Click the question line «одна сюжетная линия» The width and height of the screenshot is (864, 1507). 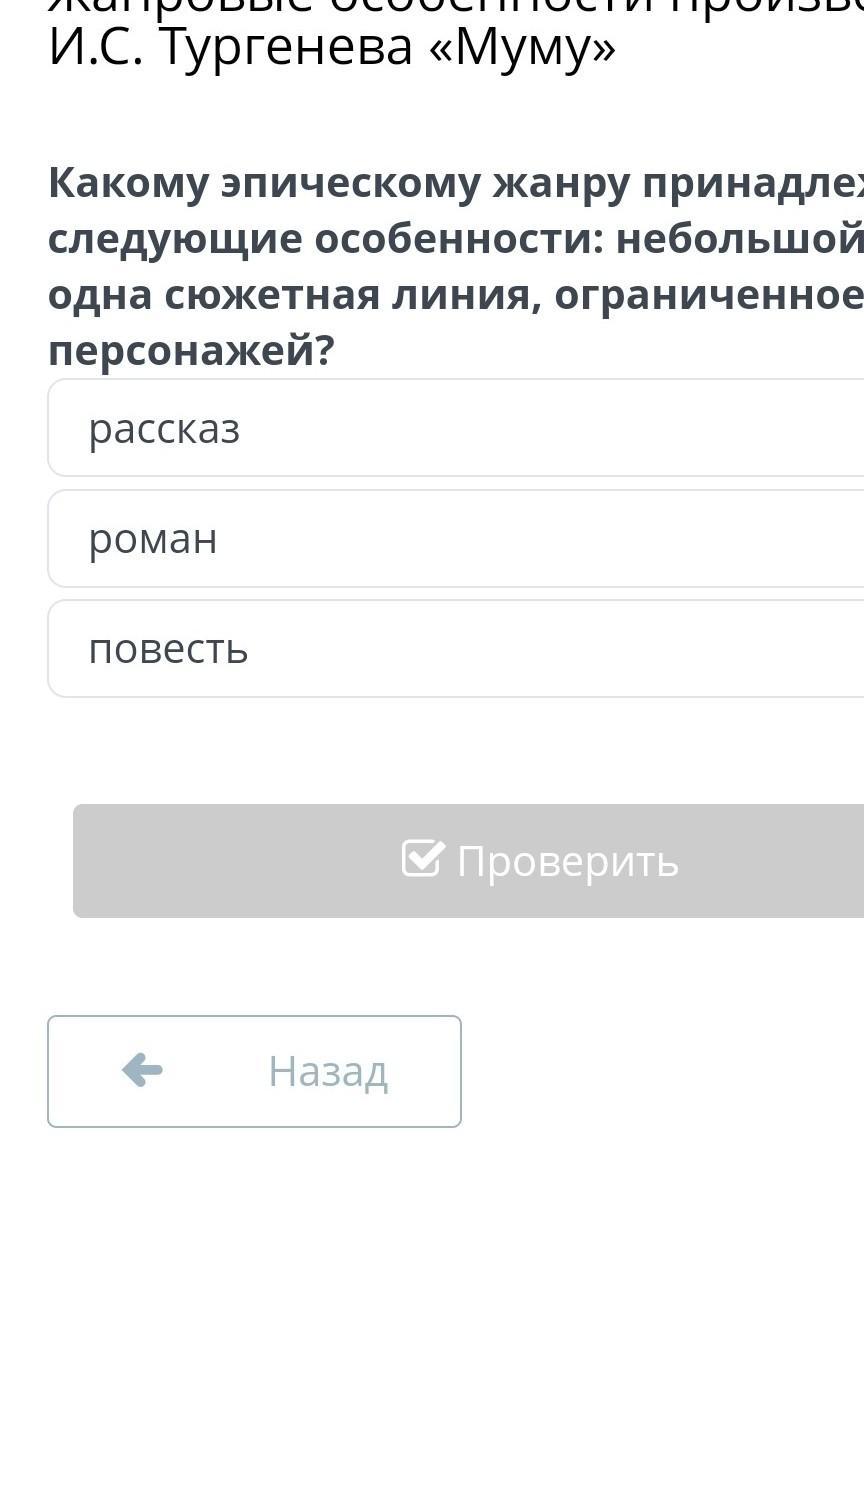(x=456, y=295)
